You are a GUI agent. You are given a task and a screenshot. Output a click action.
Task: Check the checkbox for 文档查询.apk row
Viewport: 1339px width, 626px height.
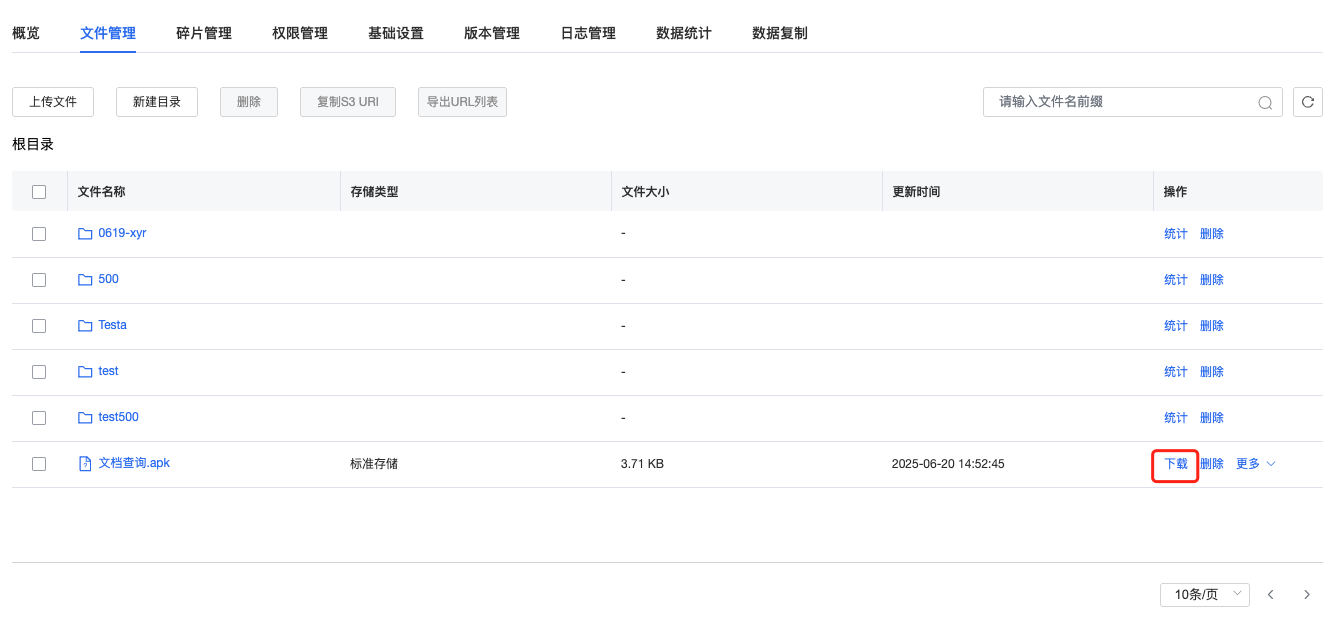click(x=38, y=463)
